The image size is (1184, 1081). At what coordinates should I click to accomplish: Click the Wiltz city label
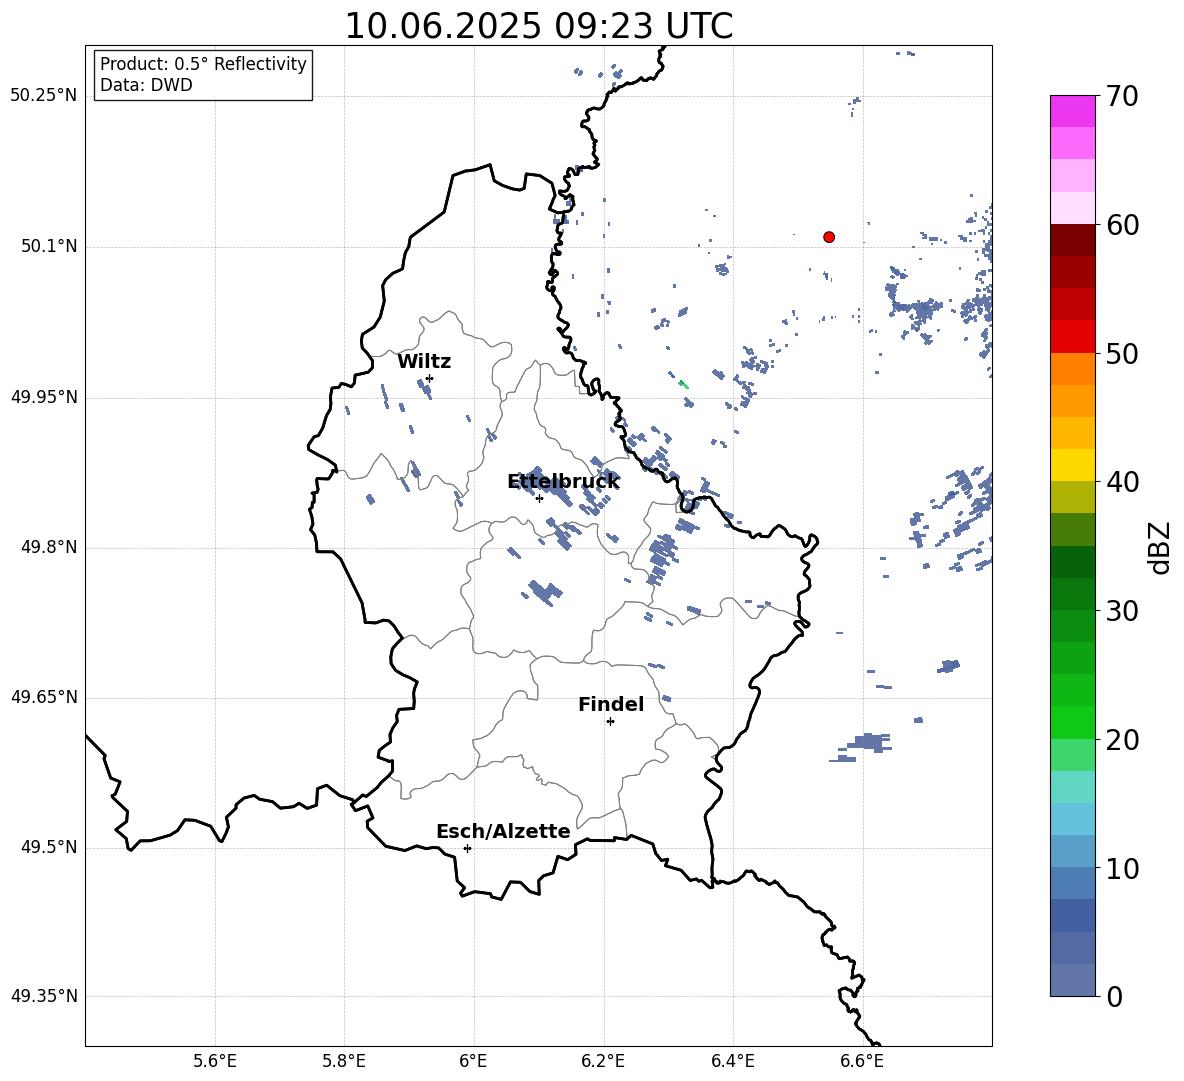pos(424,362)
